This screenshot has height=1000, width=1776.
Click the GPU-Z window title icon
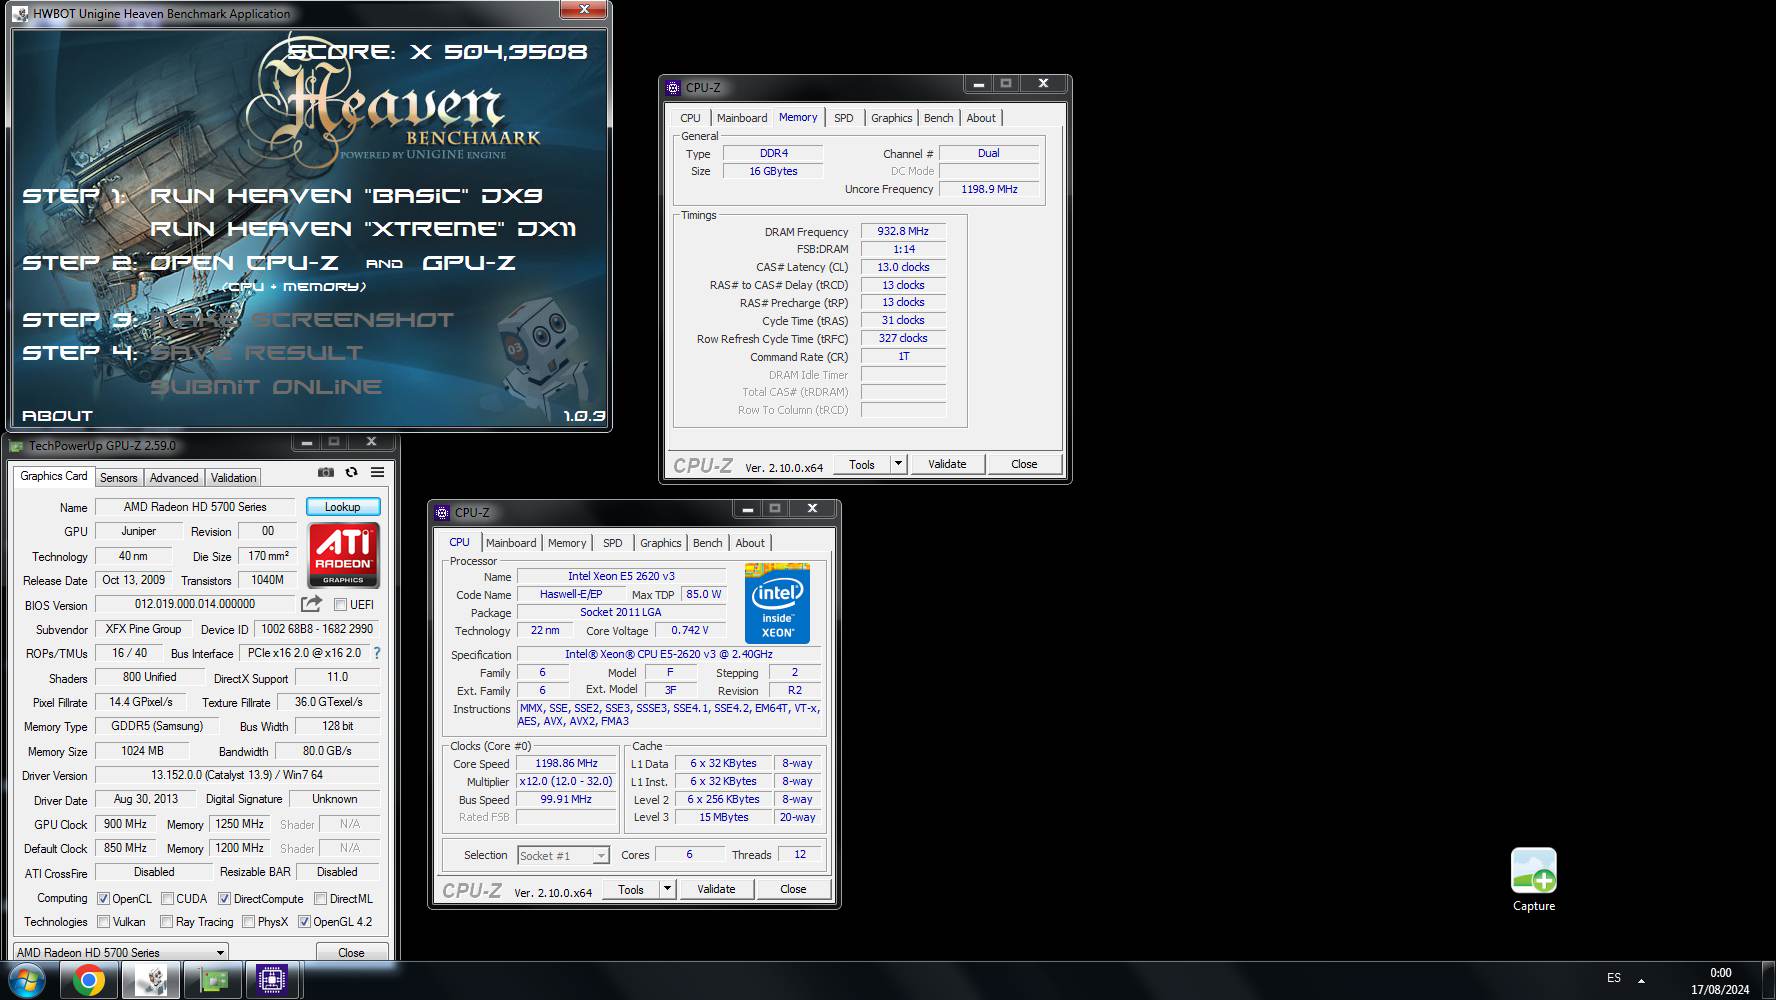(x=17, y=446)
